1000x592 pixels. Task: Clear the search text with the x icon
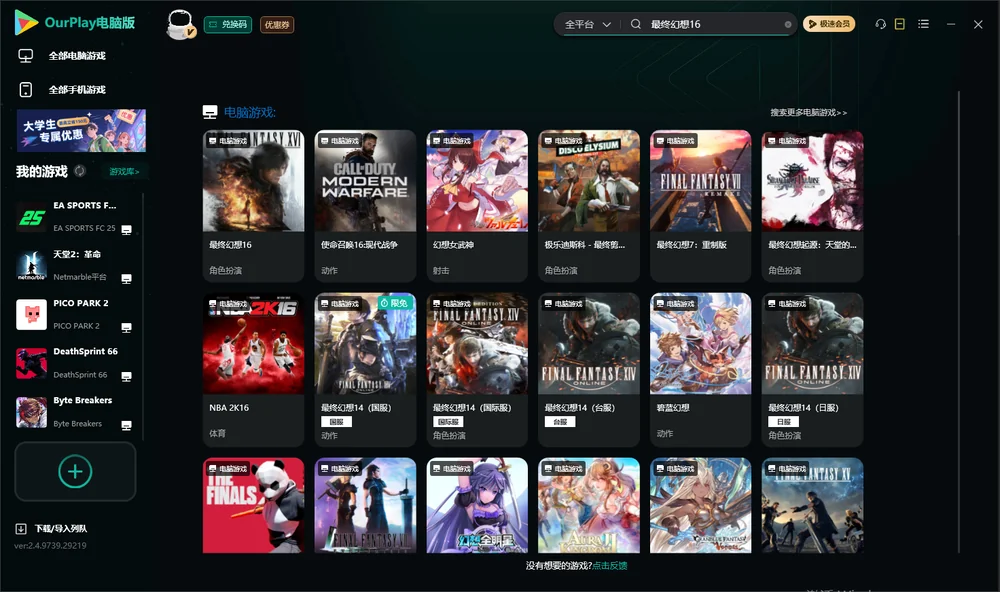point(788,25)
